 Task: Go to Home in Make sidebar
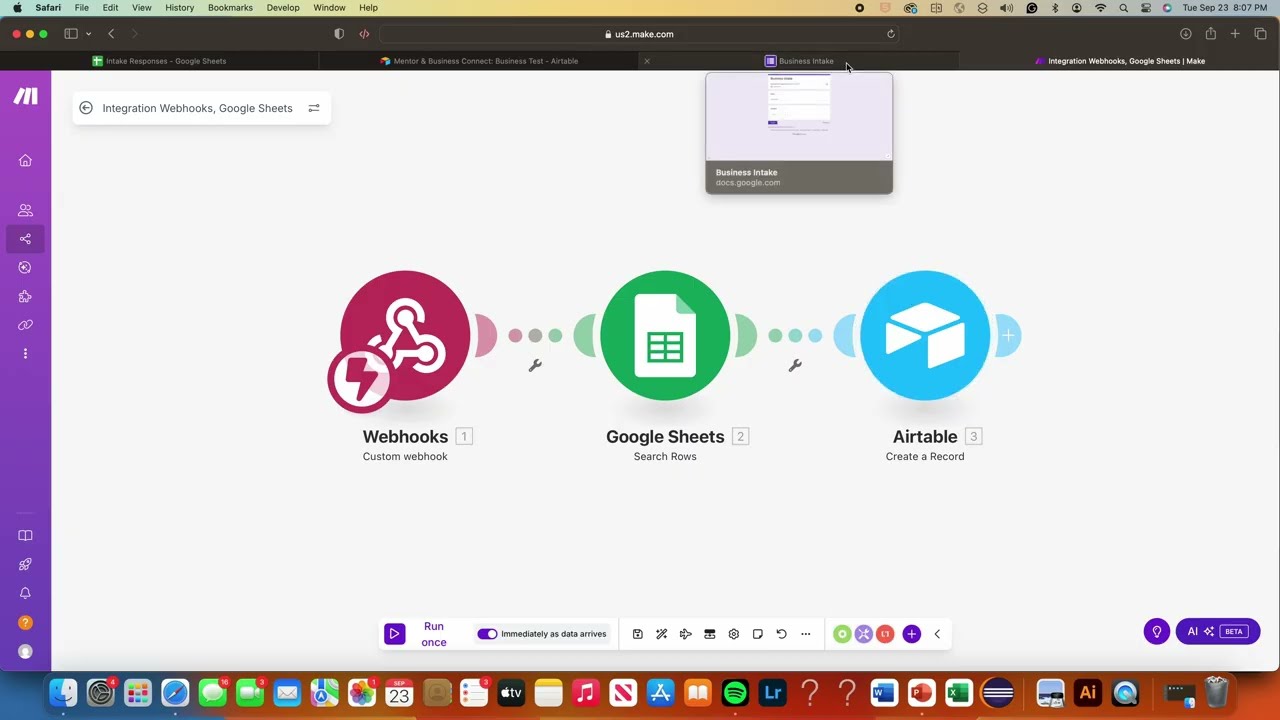(x=25, y=160)
